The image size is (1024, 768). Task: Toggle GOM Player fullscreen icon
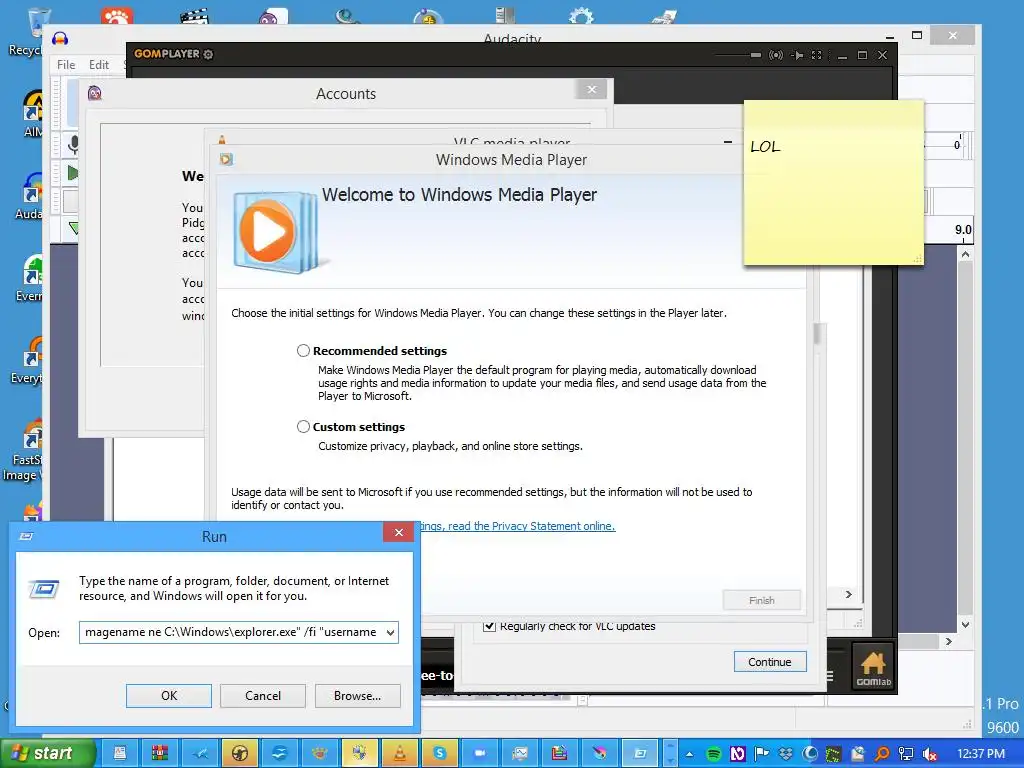coord(816,55)
